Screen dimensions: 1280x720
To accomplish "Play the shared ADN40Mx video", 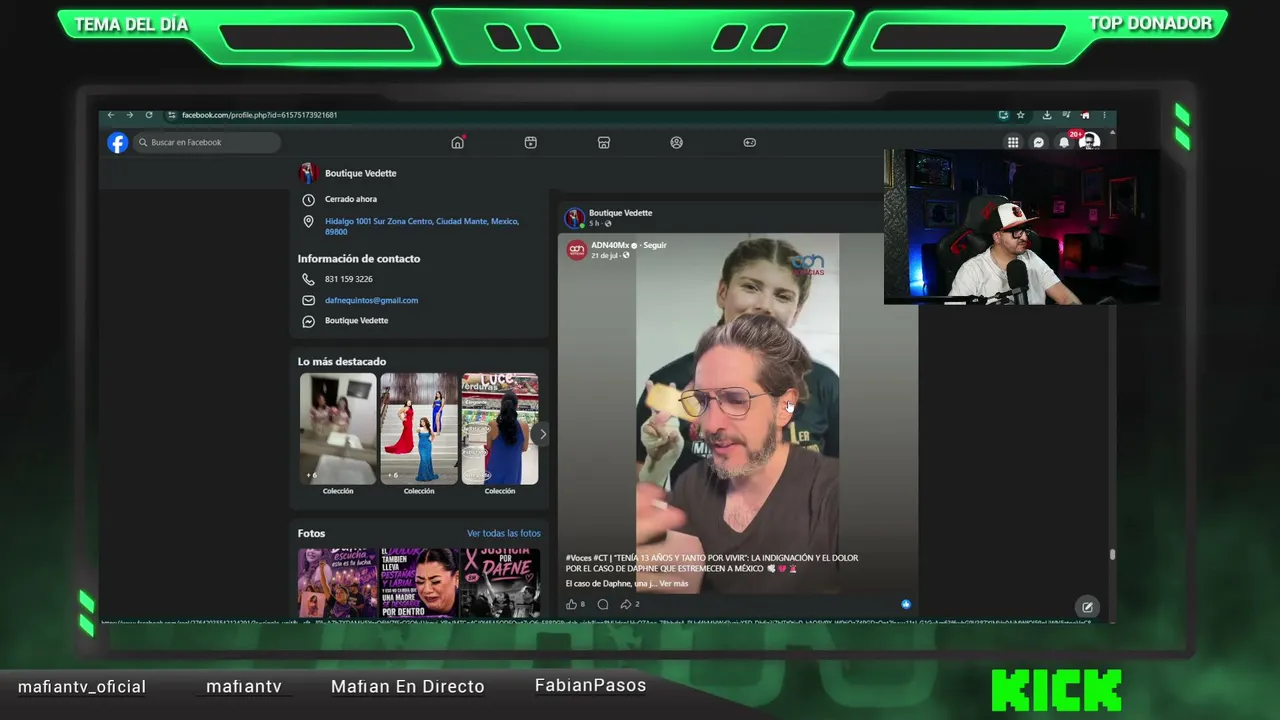I will (x=737, y=413).
